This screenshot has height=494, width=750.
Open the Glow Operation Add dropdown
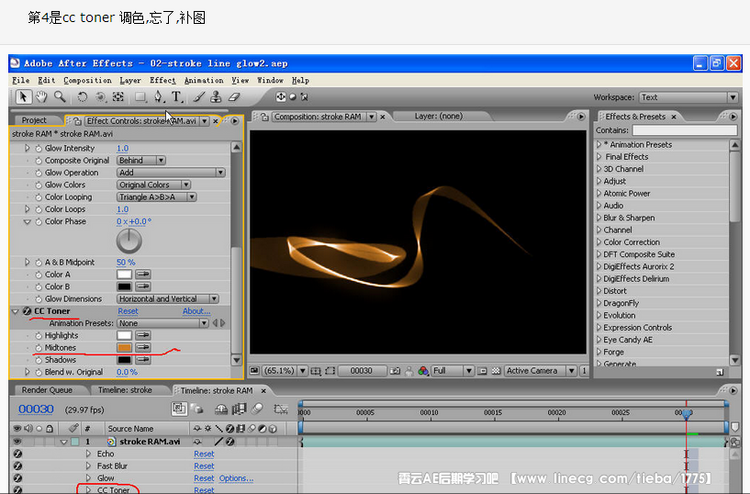(x=171, y=173)
